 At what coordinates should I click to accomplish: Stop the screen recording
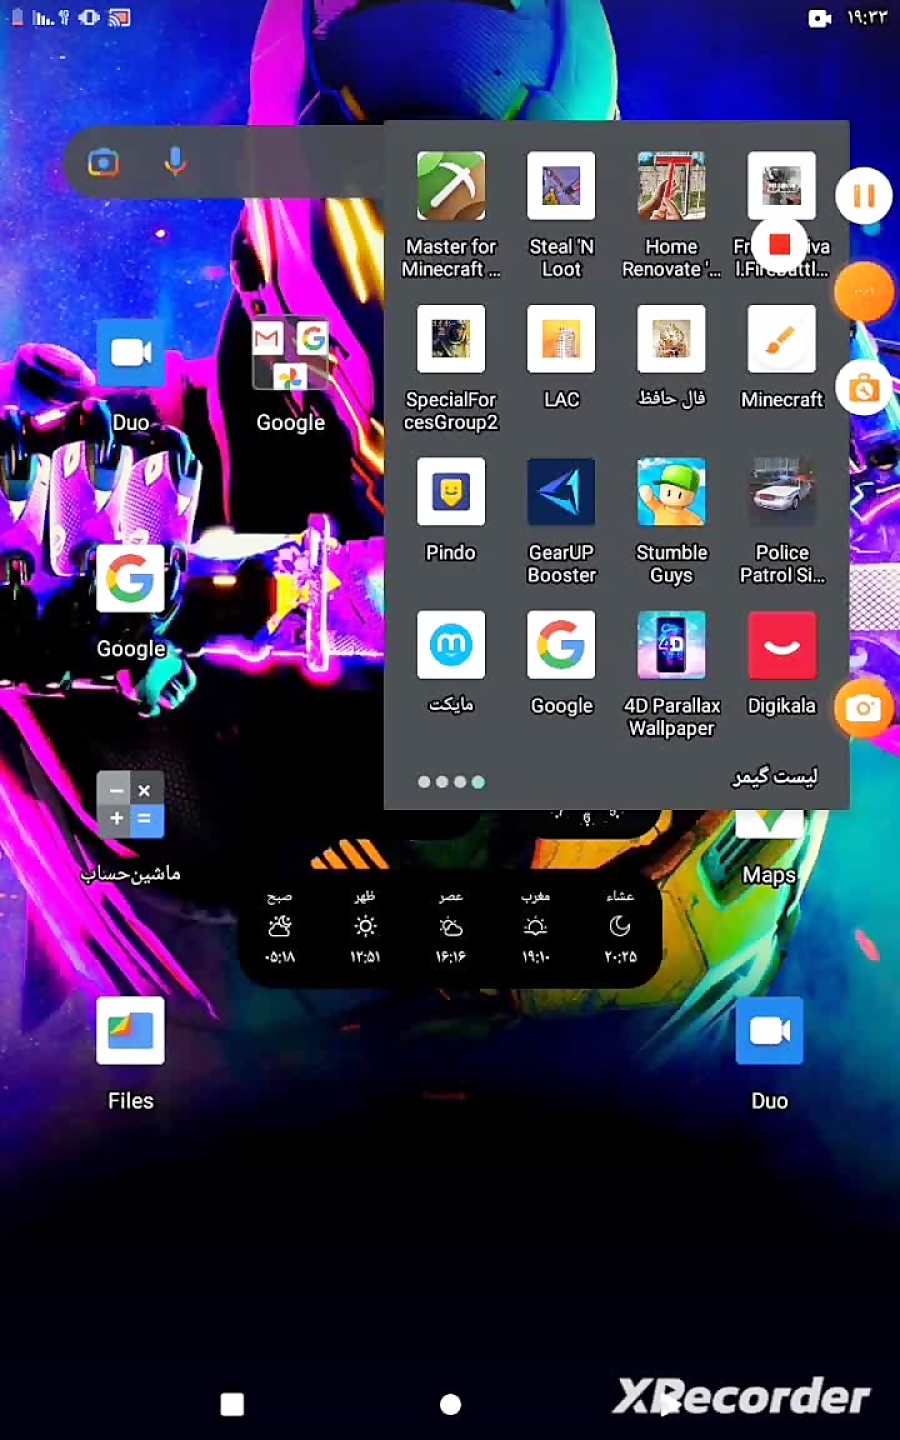(780, 244)
